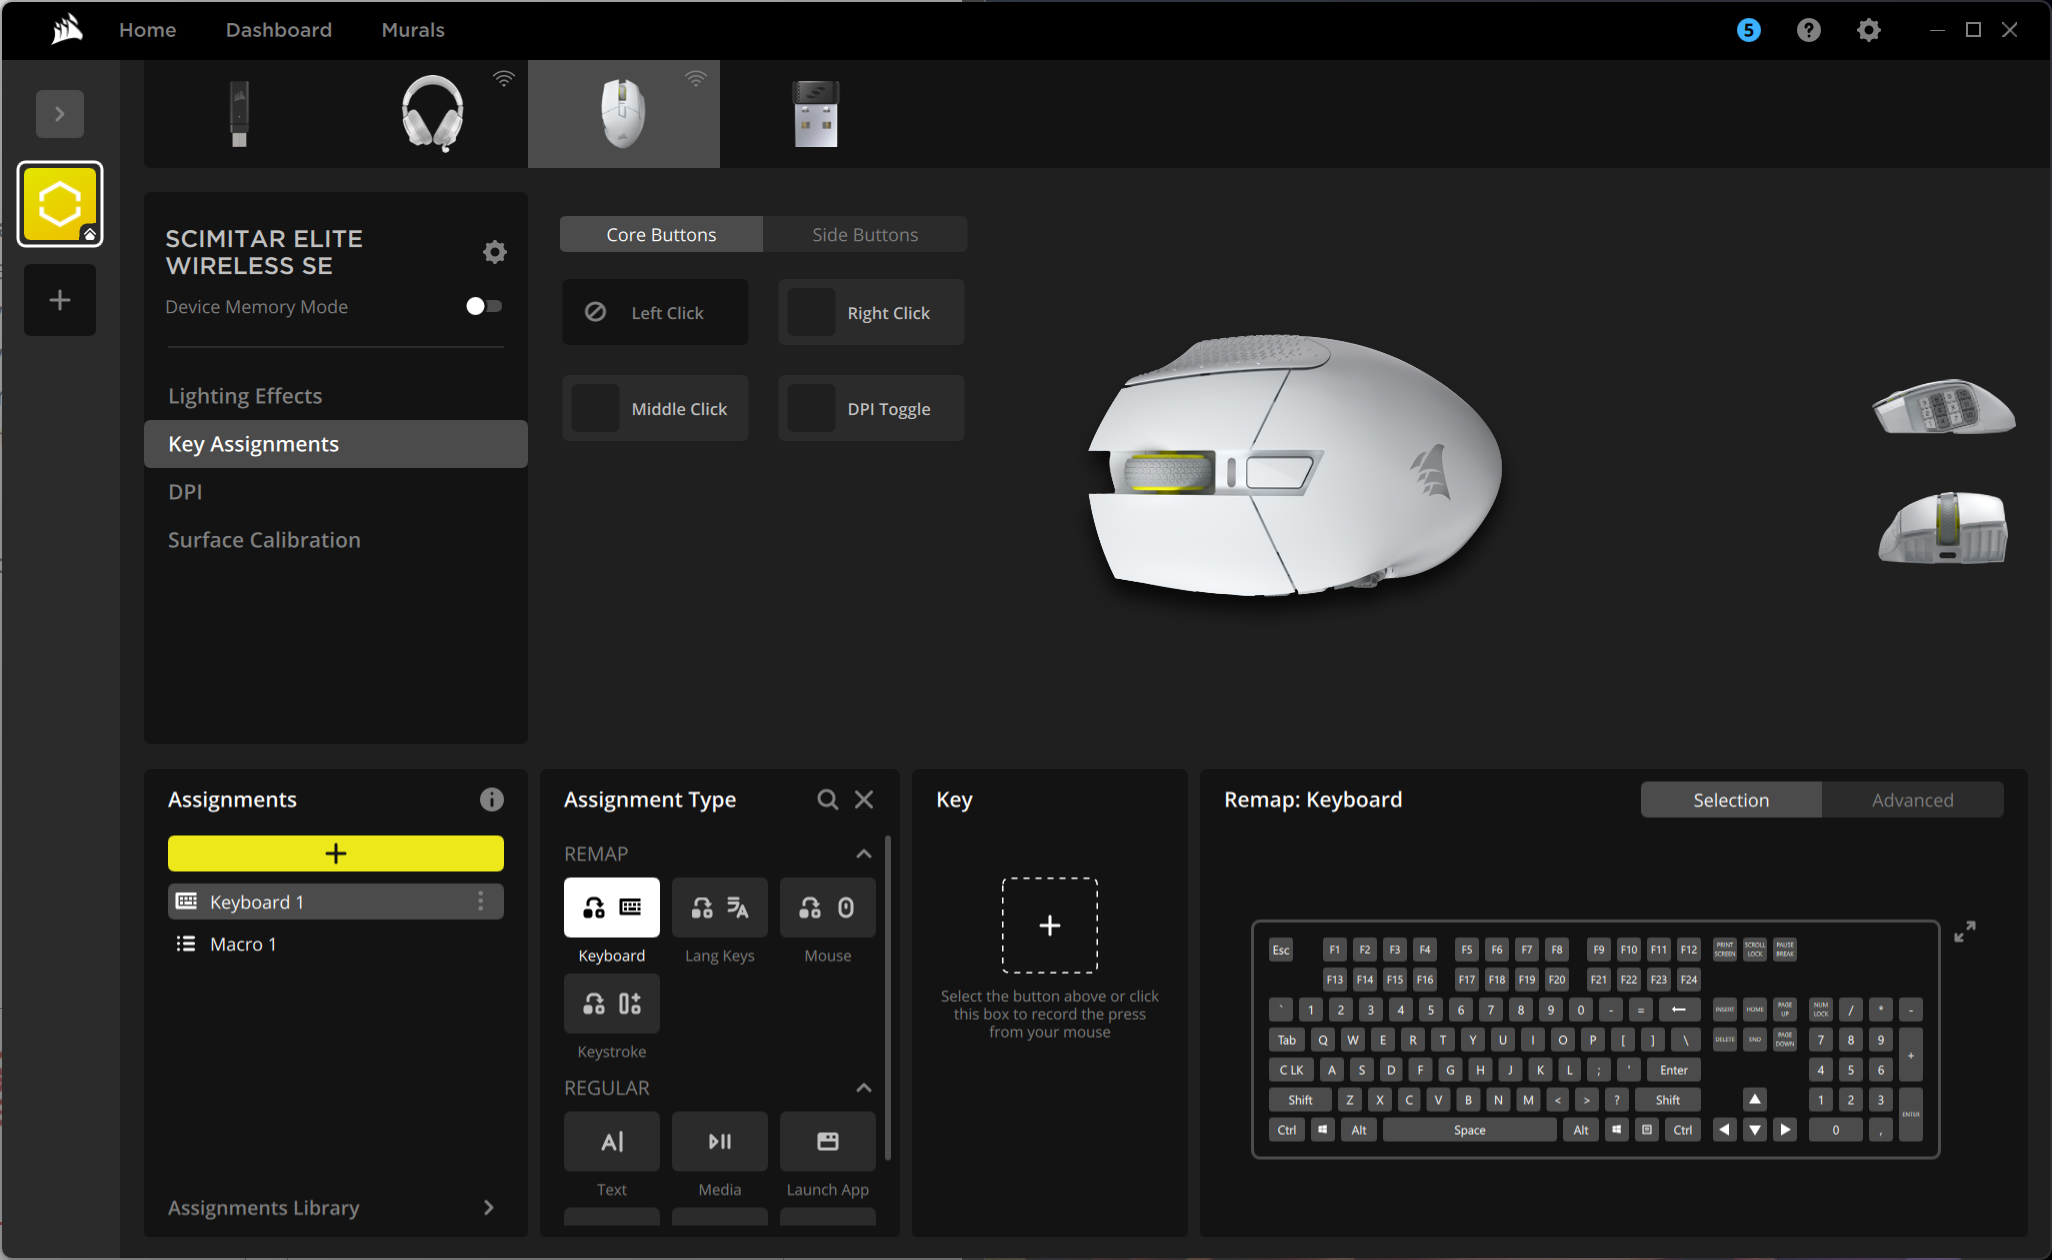This screenshot has width=2052, height=1260.
Task: Select the DPI Toggle button checkbox
Action: (x=812, y=408)
